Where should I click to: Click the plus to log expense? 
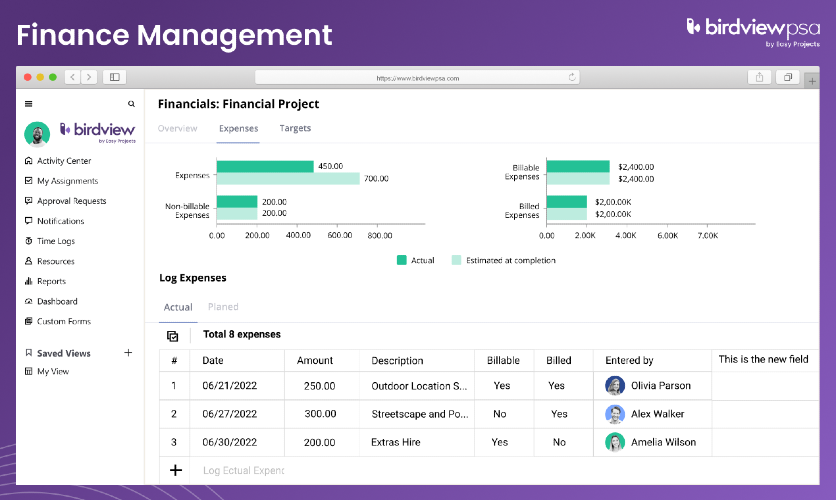click(x=175, y=470)
